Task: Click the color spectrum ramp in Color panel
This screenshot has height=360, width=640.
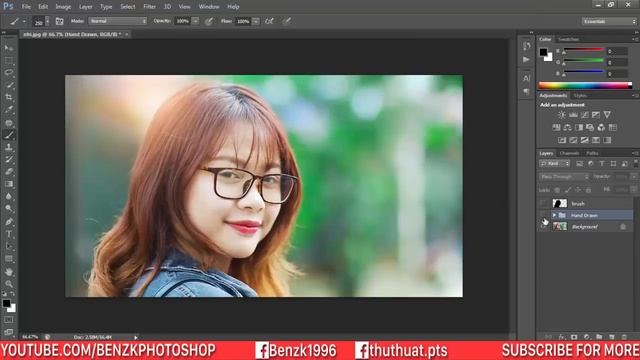Action: pyautogui.click(x=585, y=85)
